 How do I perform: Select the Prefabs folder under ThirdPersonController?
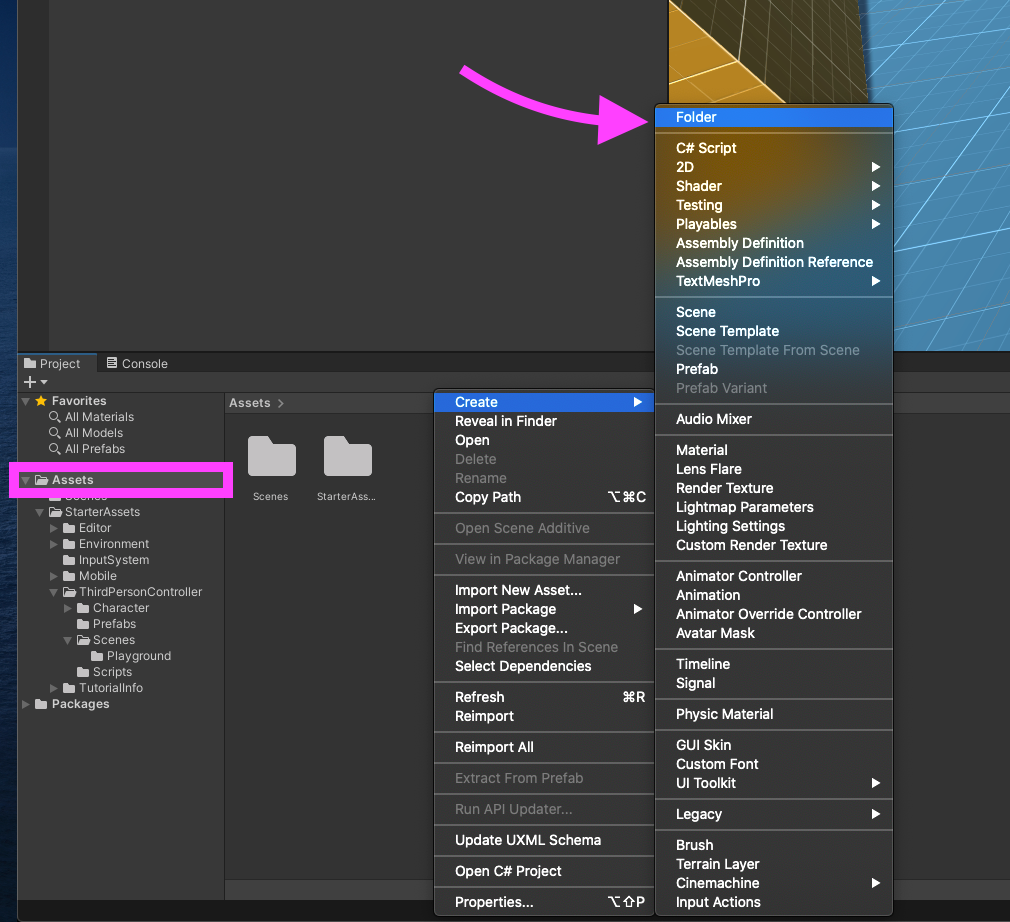point(114,624)
